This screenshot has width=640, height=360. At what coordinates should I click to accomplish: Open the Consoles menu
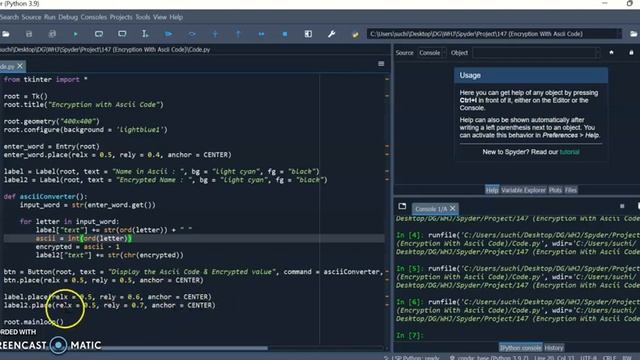coord(93,17)
